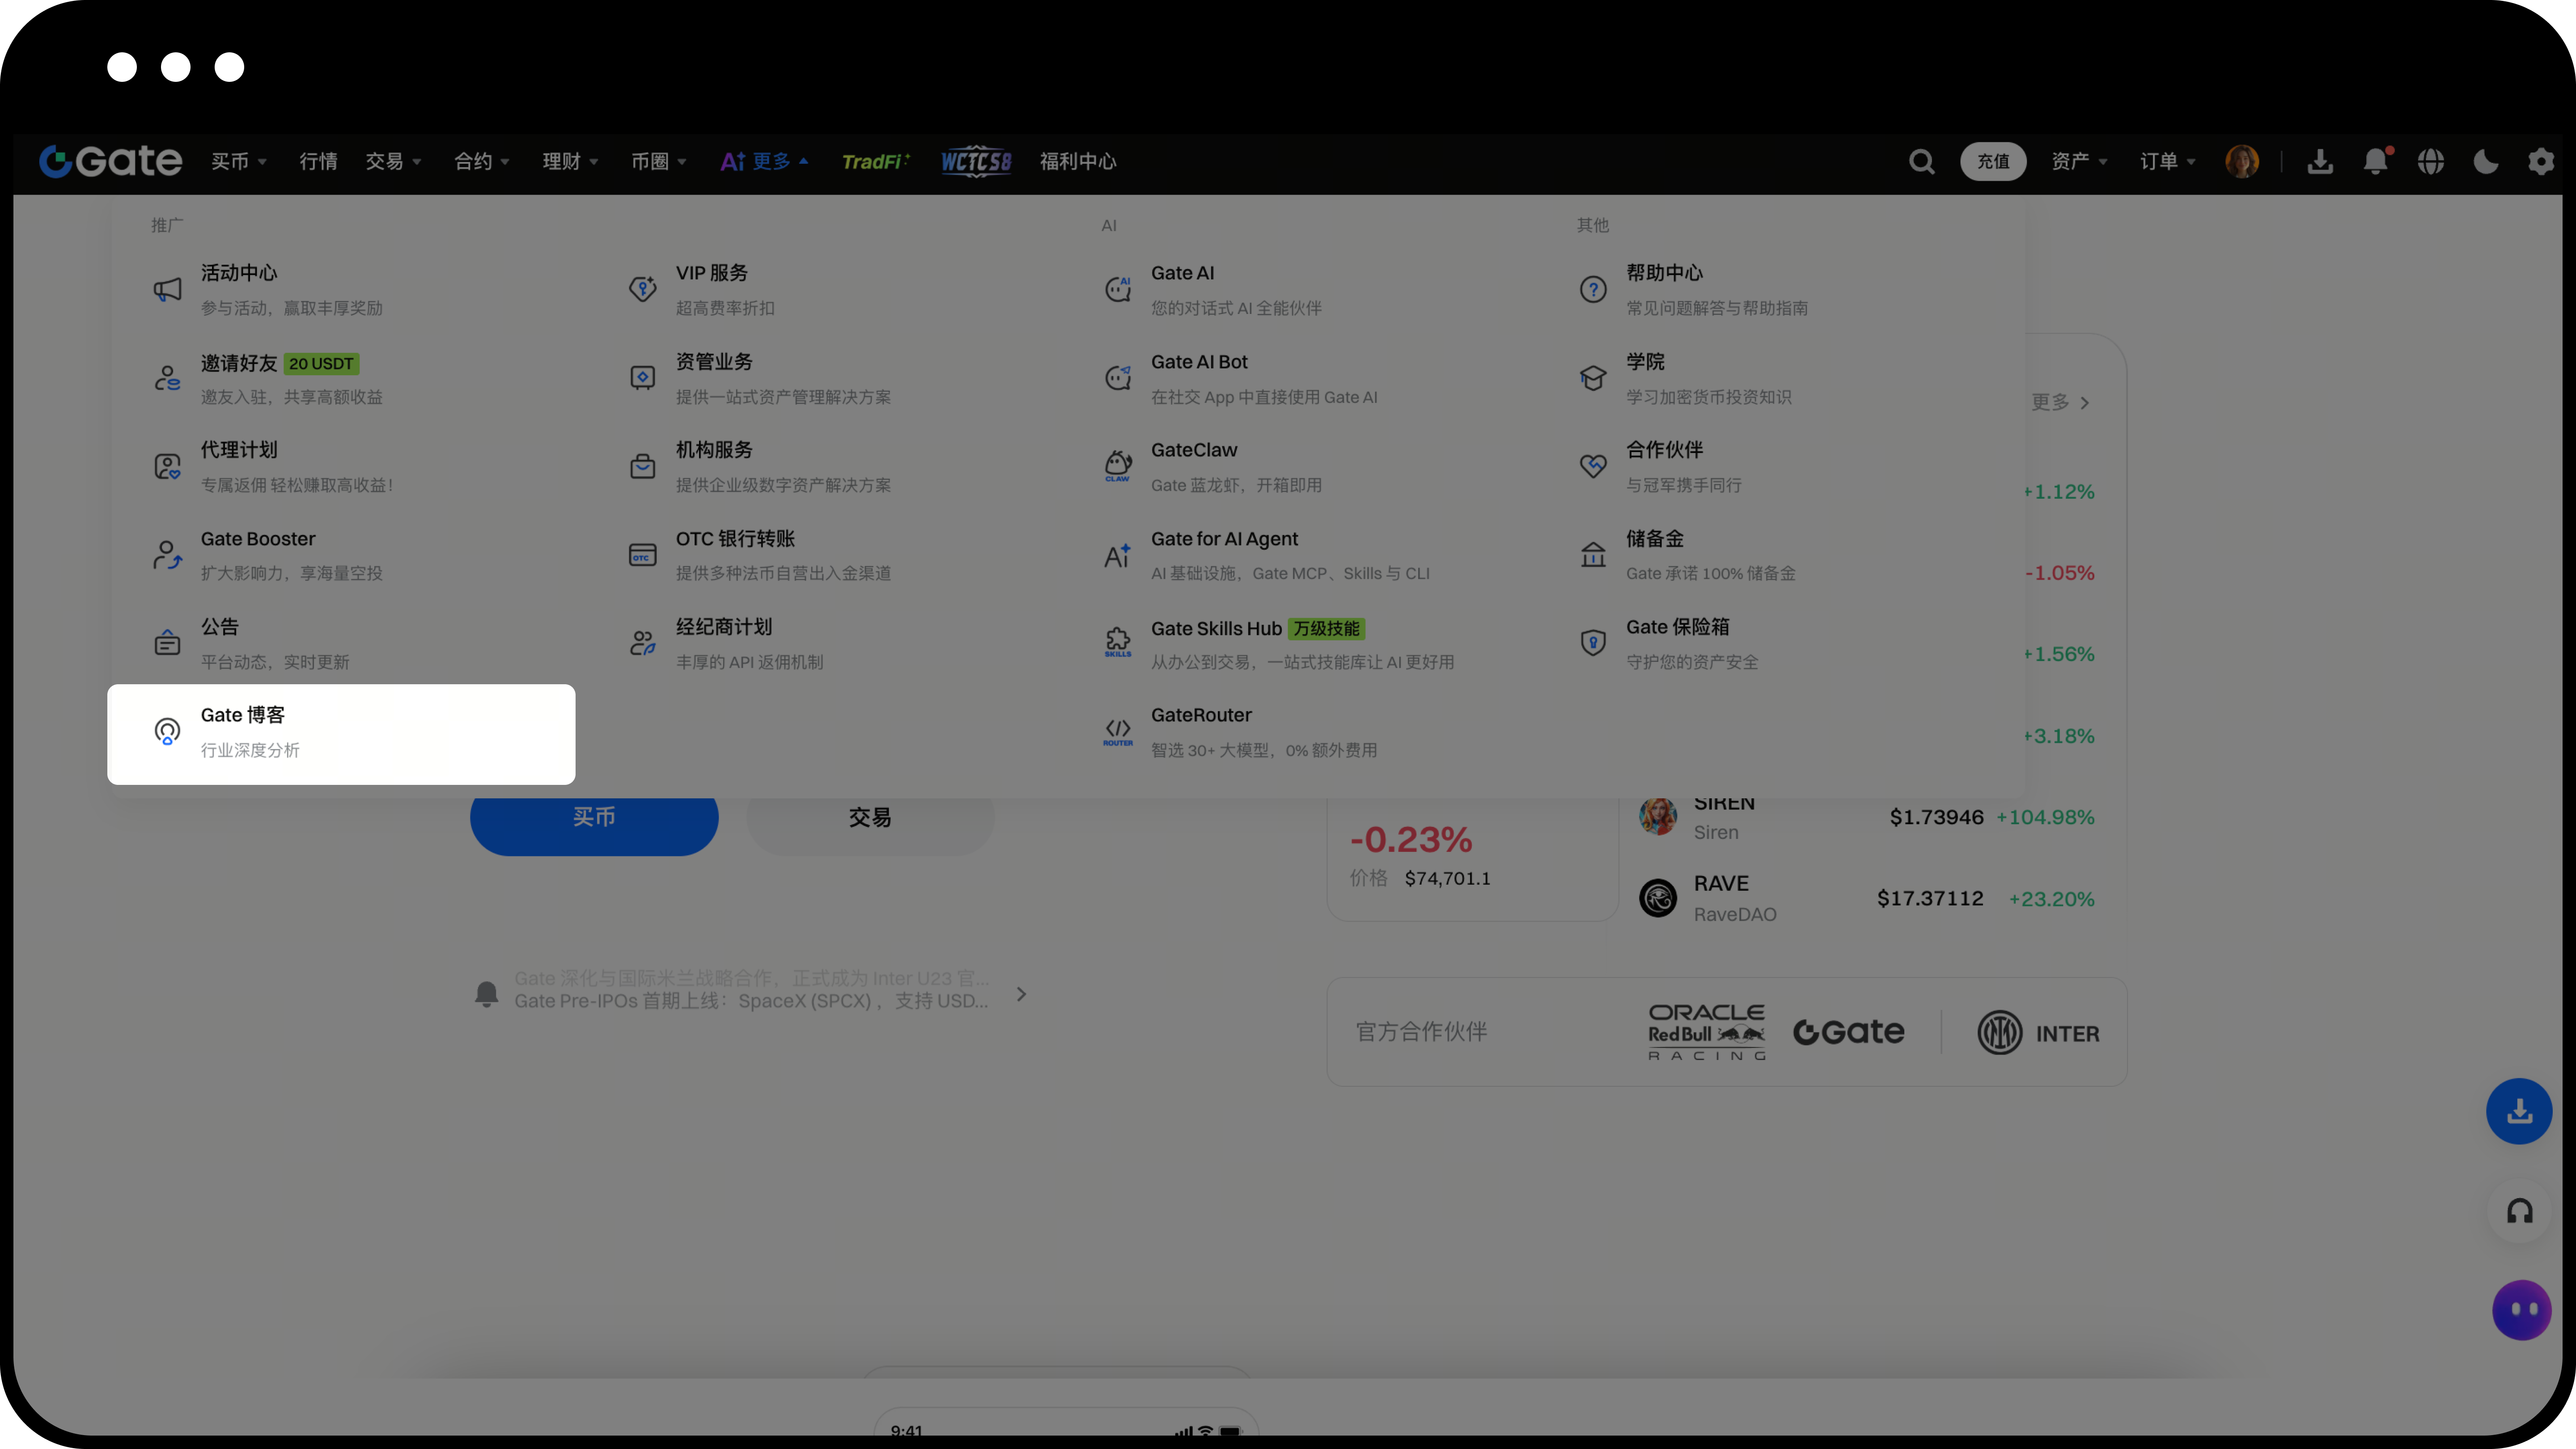This screenshot has height=1449, width=2576.
Task: Select the Gate 博客 menu entry
Action: tap(341, 733)
